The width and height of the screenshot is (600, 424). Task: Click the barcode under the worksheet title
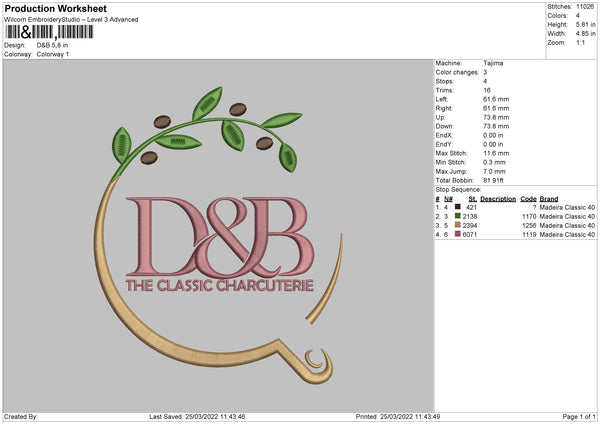coord(49,32)
